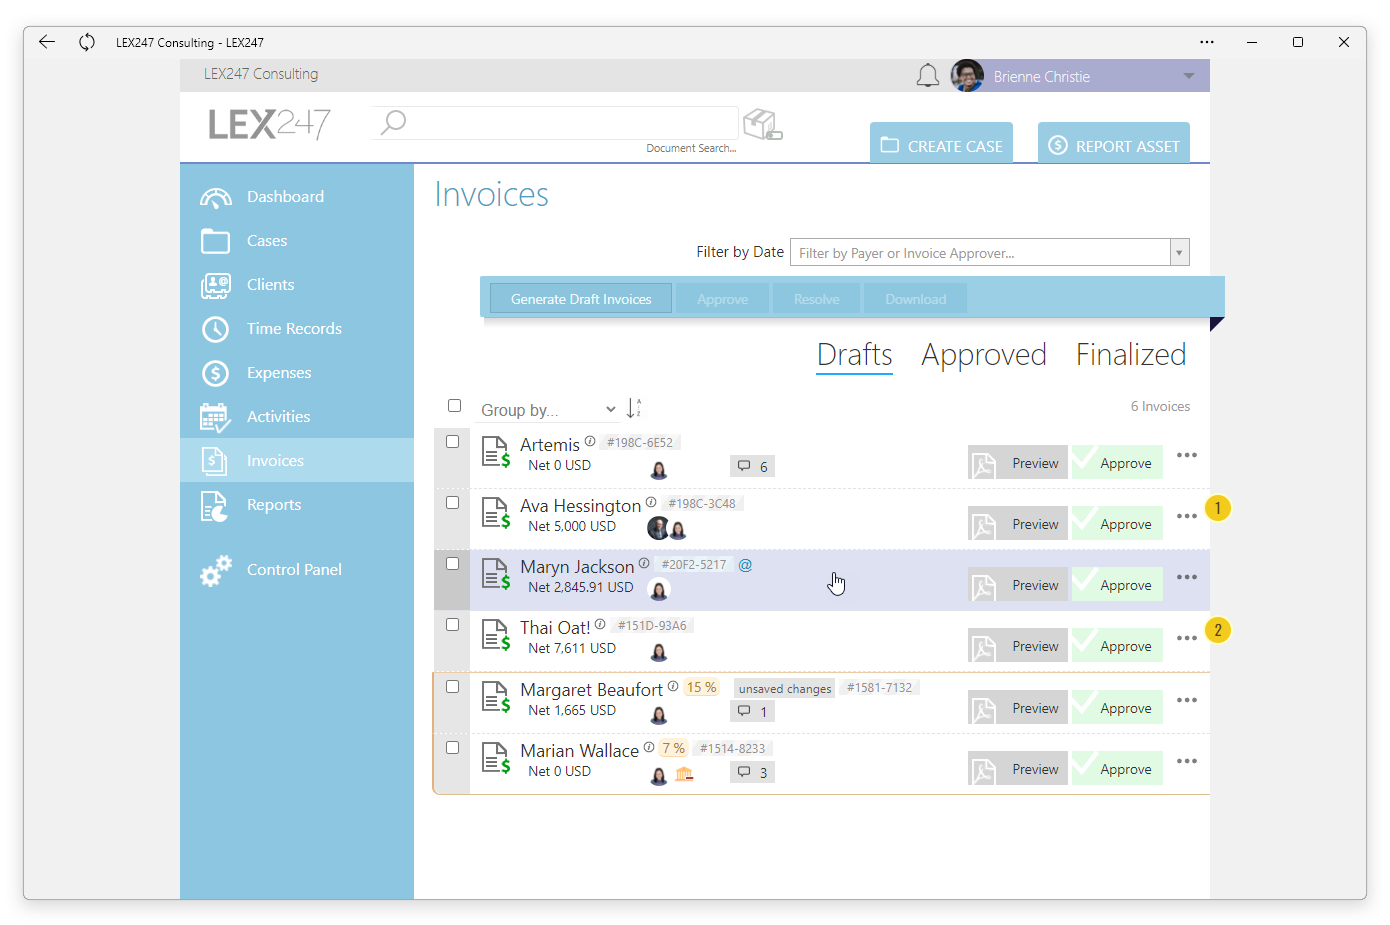Approve the Margaret Beaufort invoice
1390x925 pixels.
pyautogui.click(x=1117, y=709)
